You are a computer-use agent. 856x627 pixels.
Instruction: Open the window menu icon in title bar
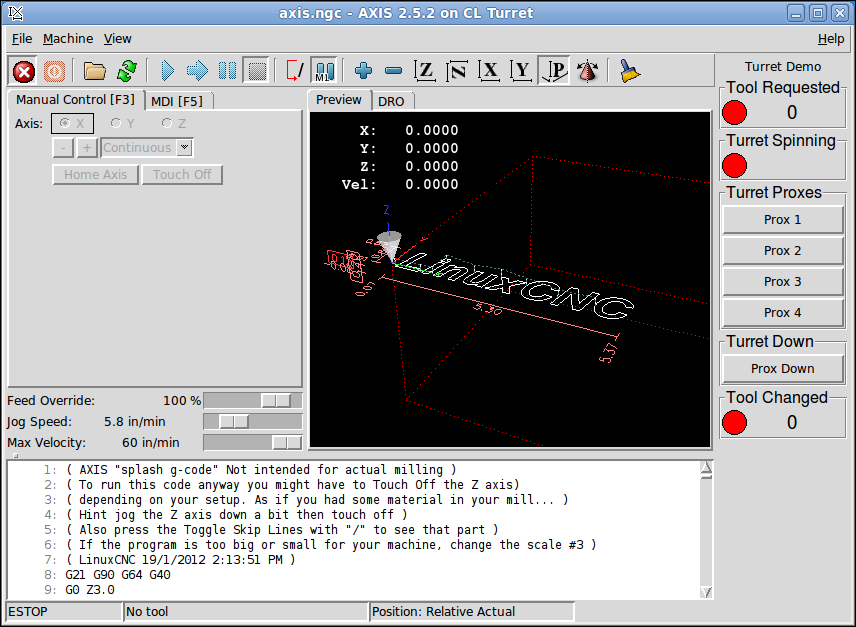click(x=16, y=13)
